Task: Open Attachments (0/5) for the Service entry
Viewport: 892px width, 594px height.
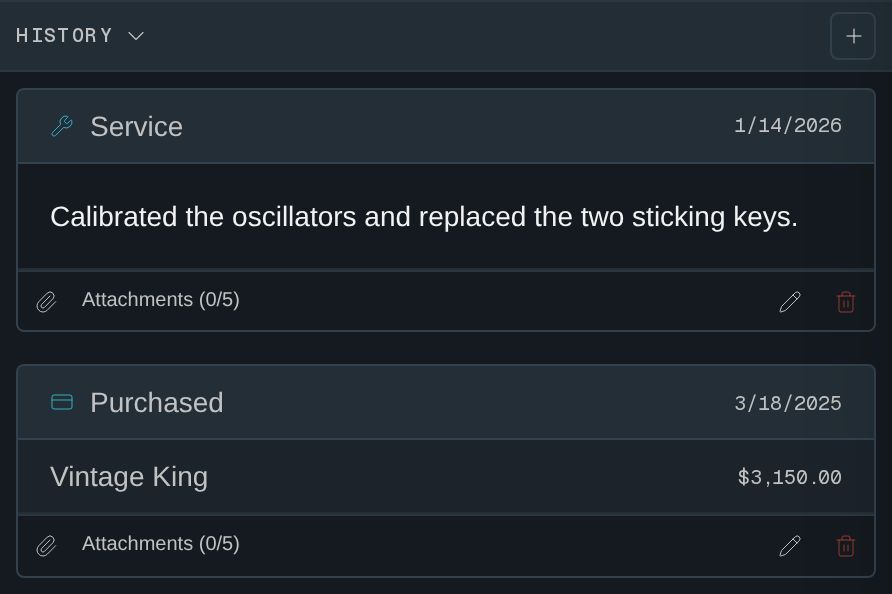Action: coord(160,299)
